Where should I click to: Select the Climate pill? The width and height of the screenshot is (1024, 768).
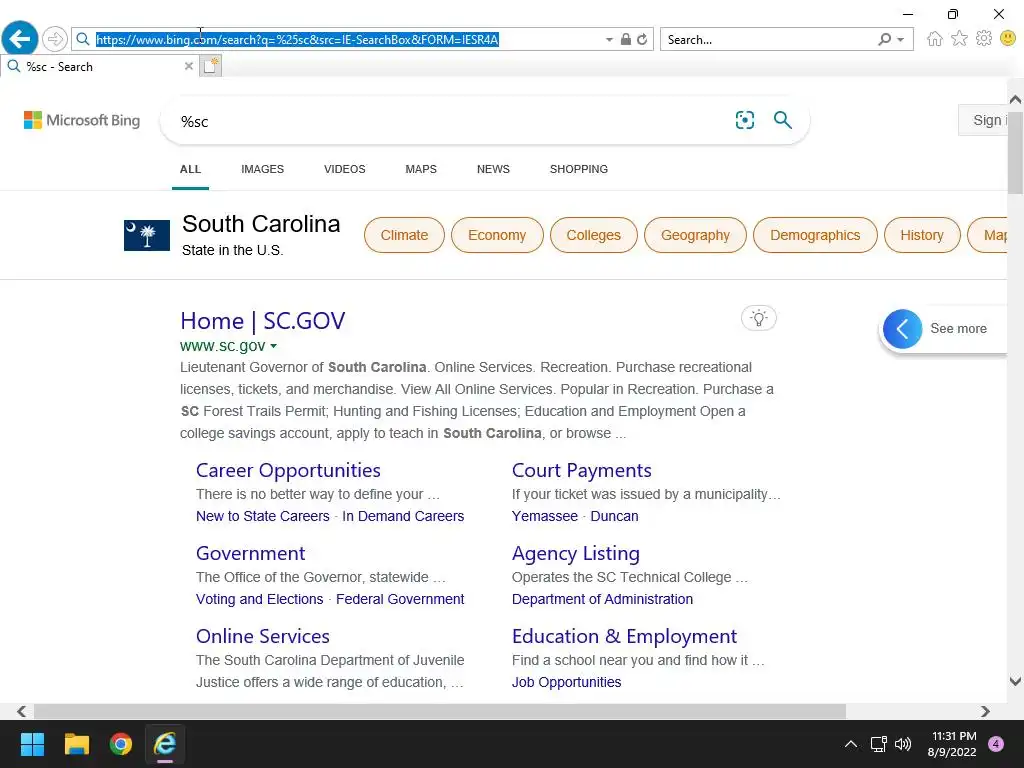tap(404, 235)
